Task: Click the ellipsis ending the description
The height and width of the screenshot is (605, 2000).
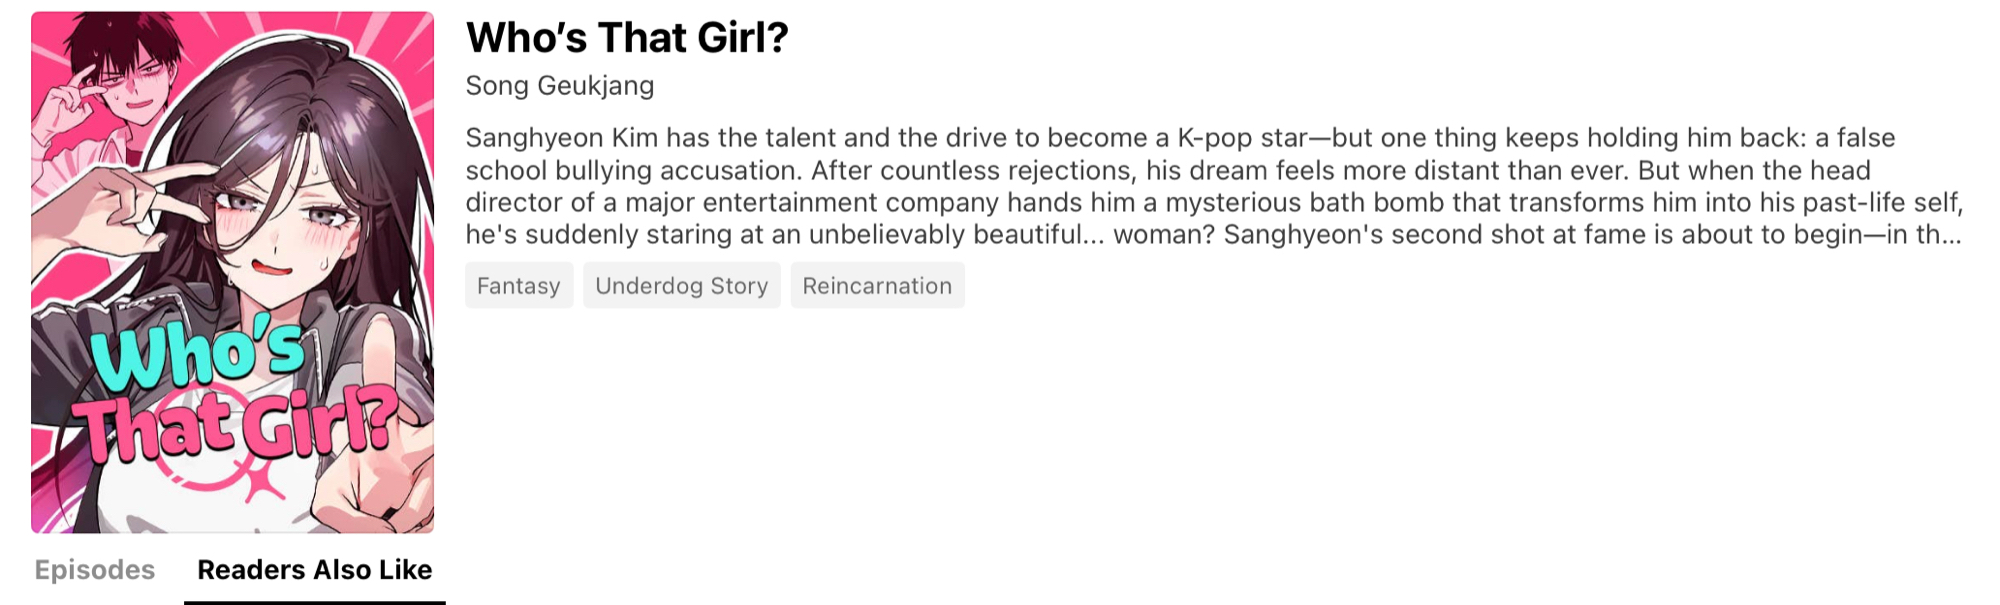Action: 1951,235
